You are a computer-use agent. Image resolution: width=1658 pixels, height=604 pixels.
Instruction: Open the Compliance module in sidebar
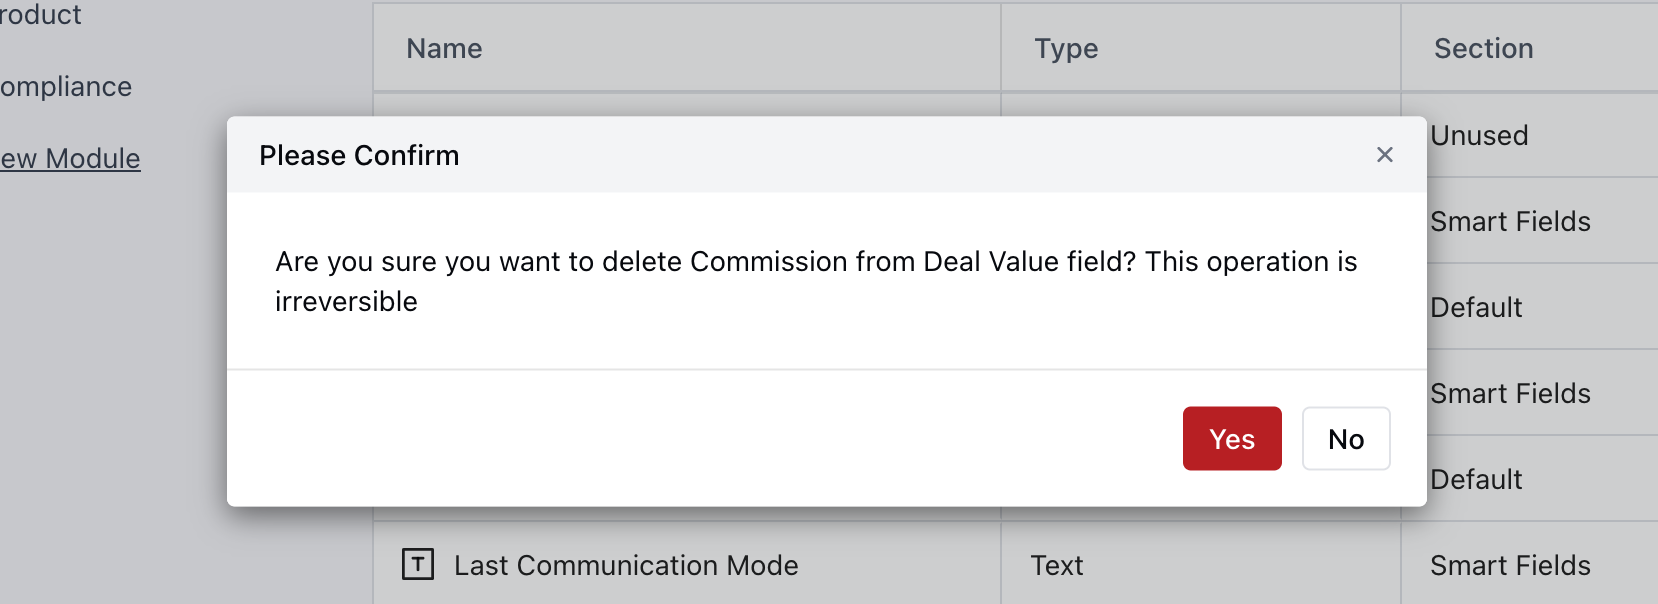tap(65, 87)
